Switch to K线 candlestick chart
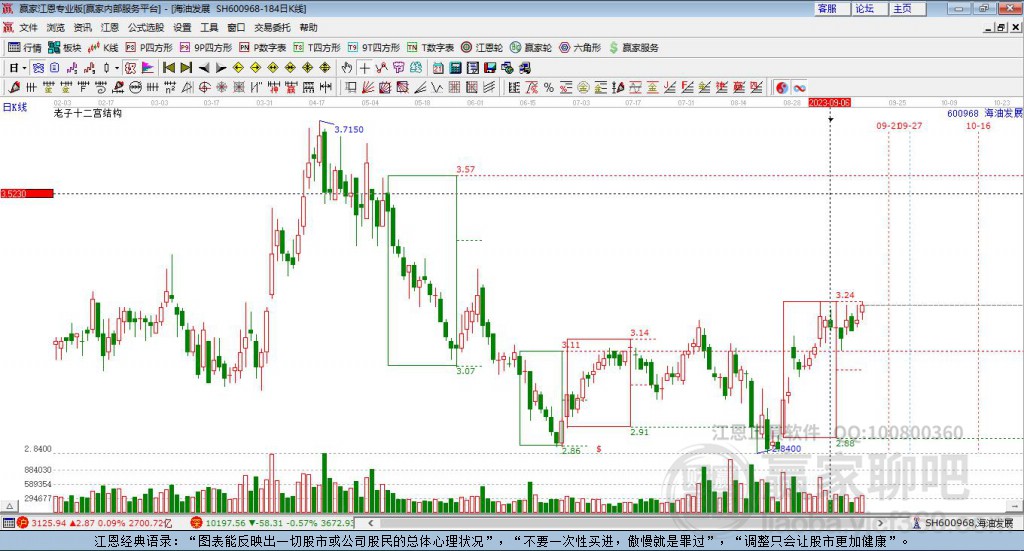Viewport: 1024px width, 551px height. click(103, 48)
